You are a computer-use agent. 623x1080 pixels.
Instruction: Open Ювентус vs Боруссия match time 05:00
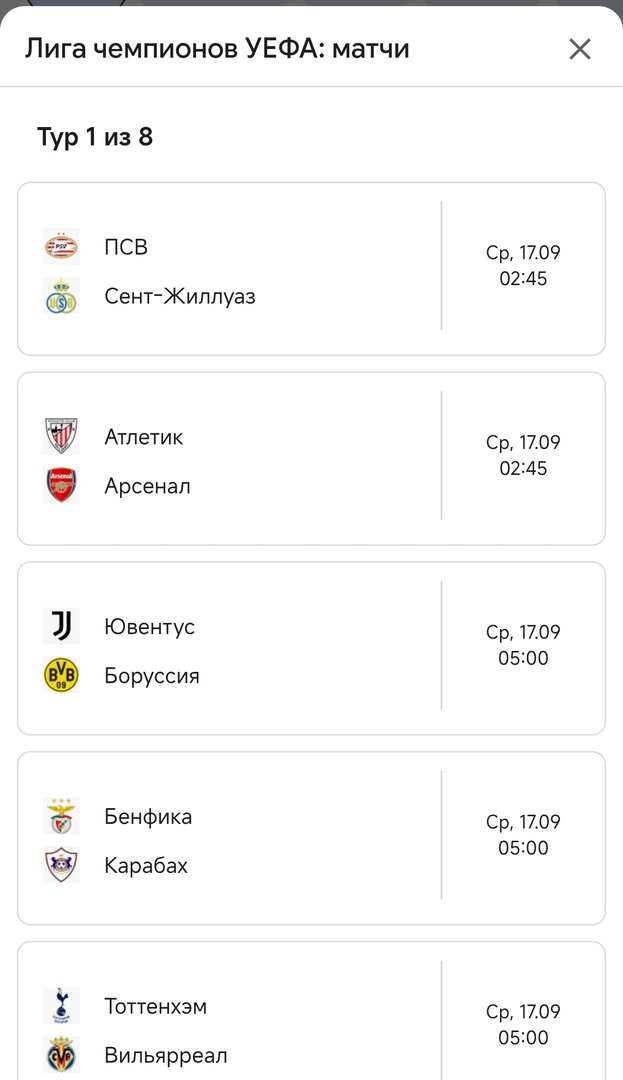(523, 658)
